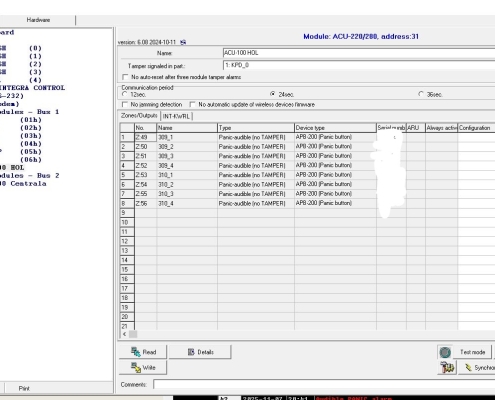Open the Zones/Outputs tab
495x400 pixels.
coord(139,116)
